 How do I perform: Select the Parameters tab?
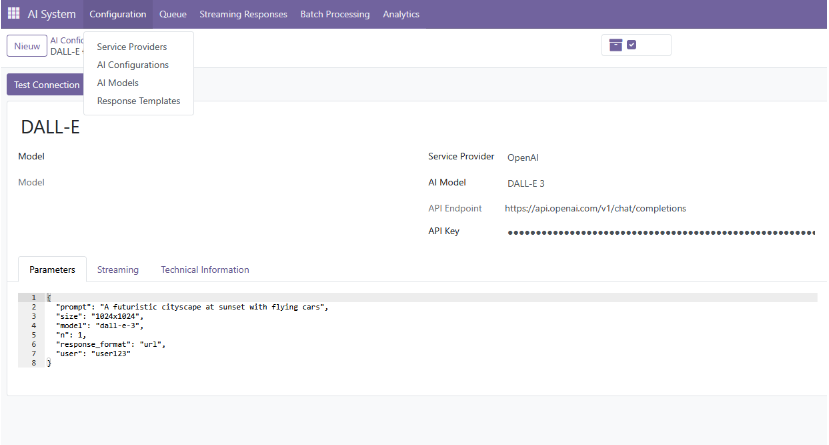pos(52,270)
